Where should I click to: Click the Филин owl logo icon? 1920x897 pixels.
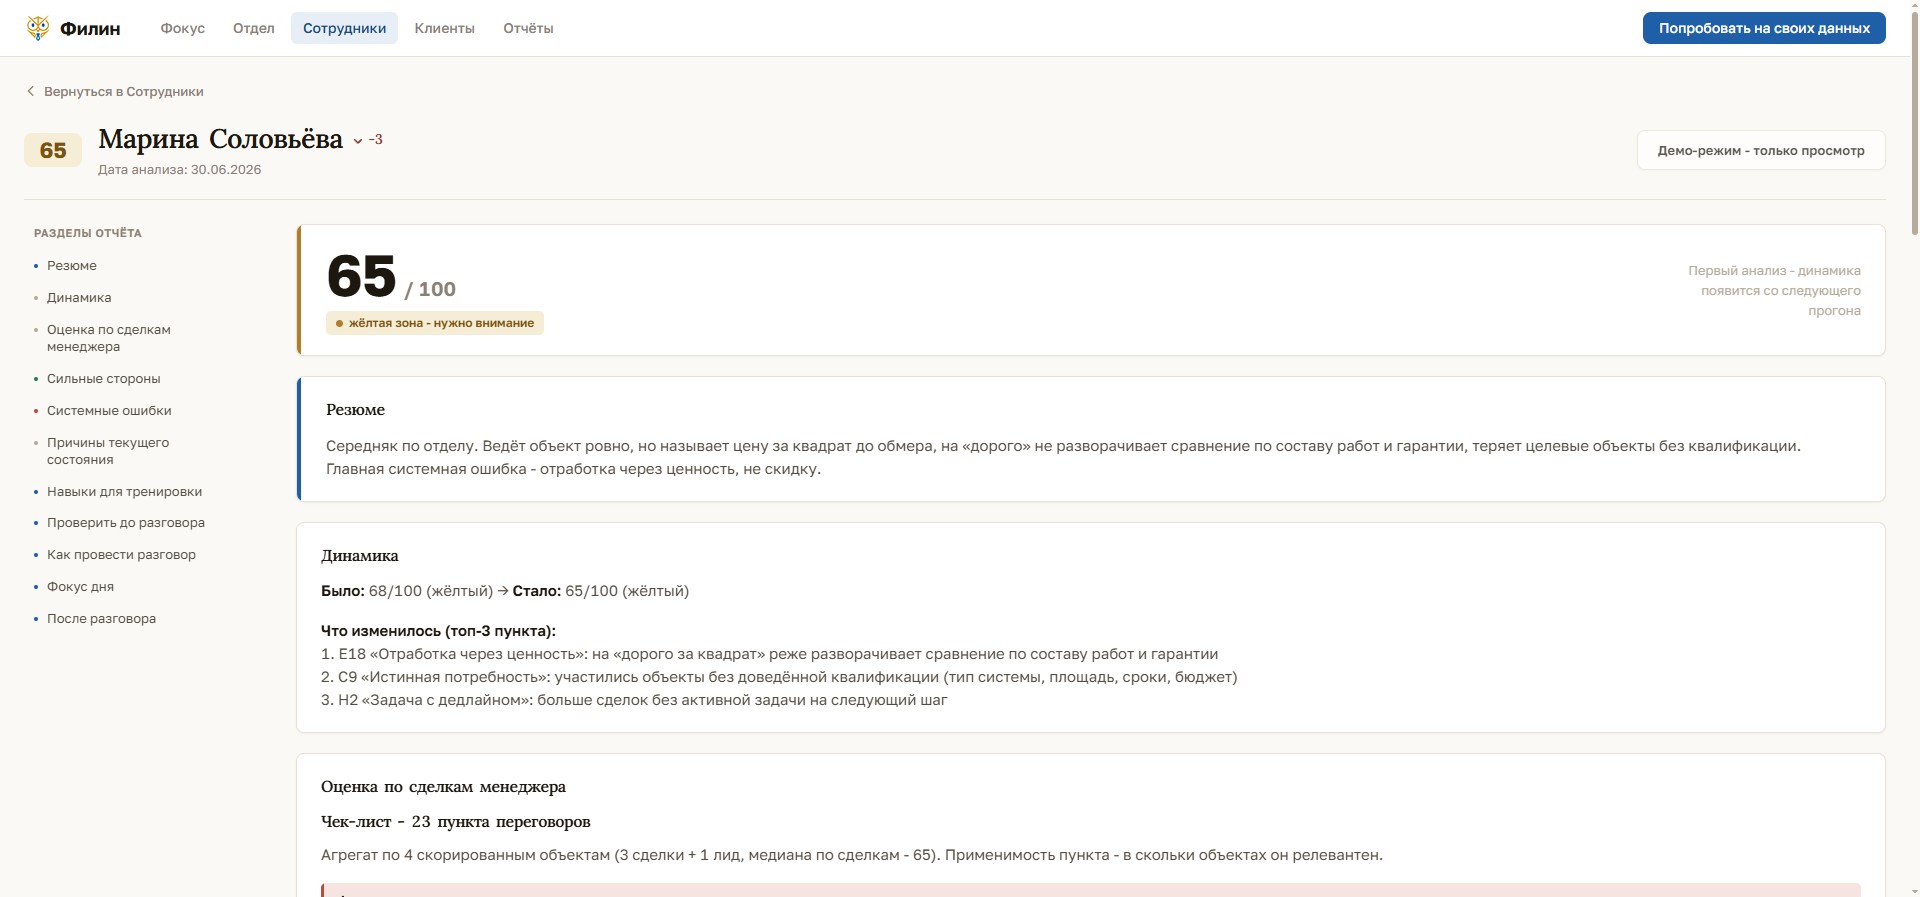click(38, 28)
